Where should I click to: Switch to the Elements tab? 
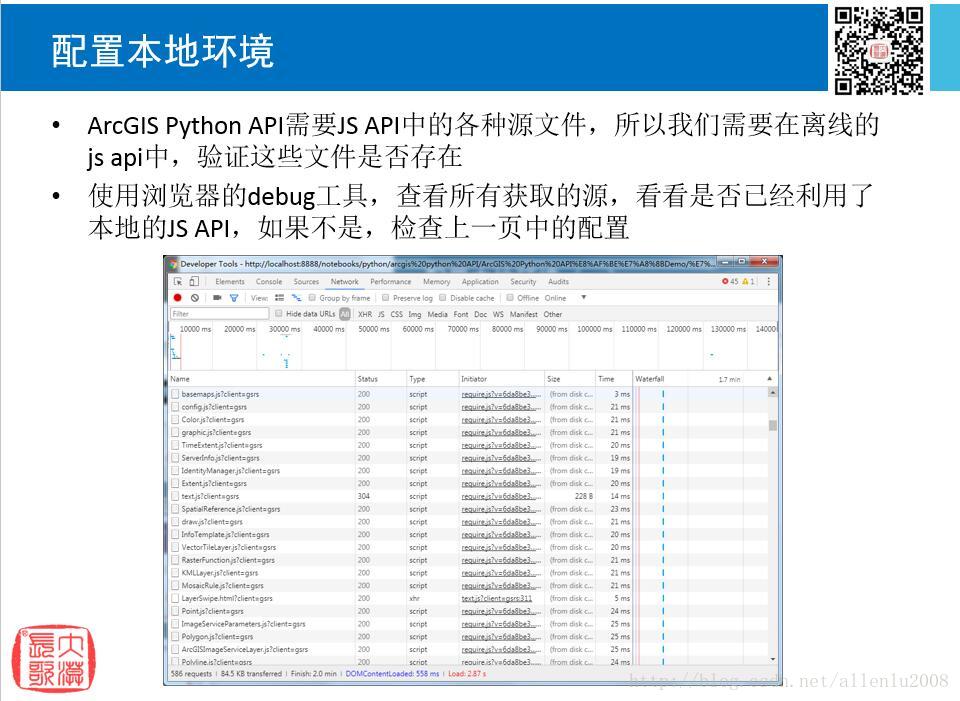click(x=230, y=282)
